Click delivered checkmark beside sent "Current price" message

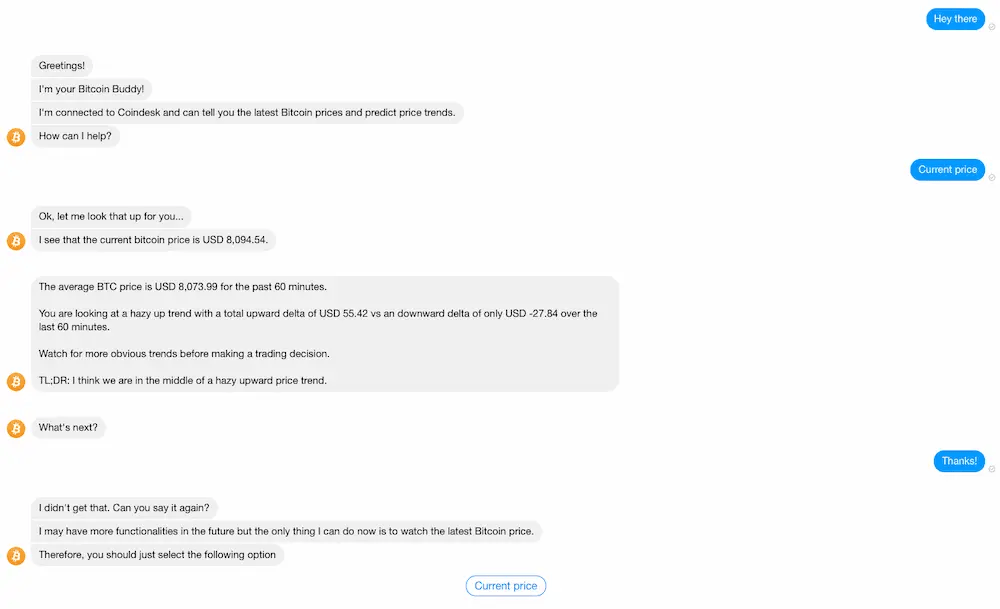[992, 178]
